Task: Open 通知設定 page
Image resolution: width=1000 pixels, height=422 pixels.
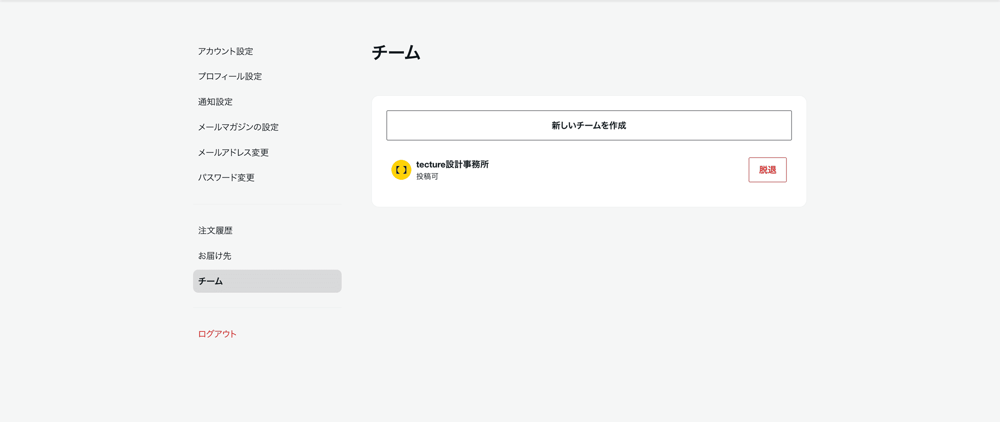Action: [215, 102]
